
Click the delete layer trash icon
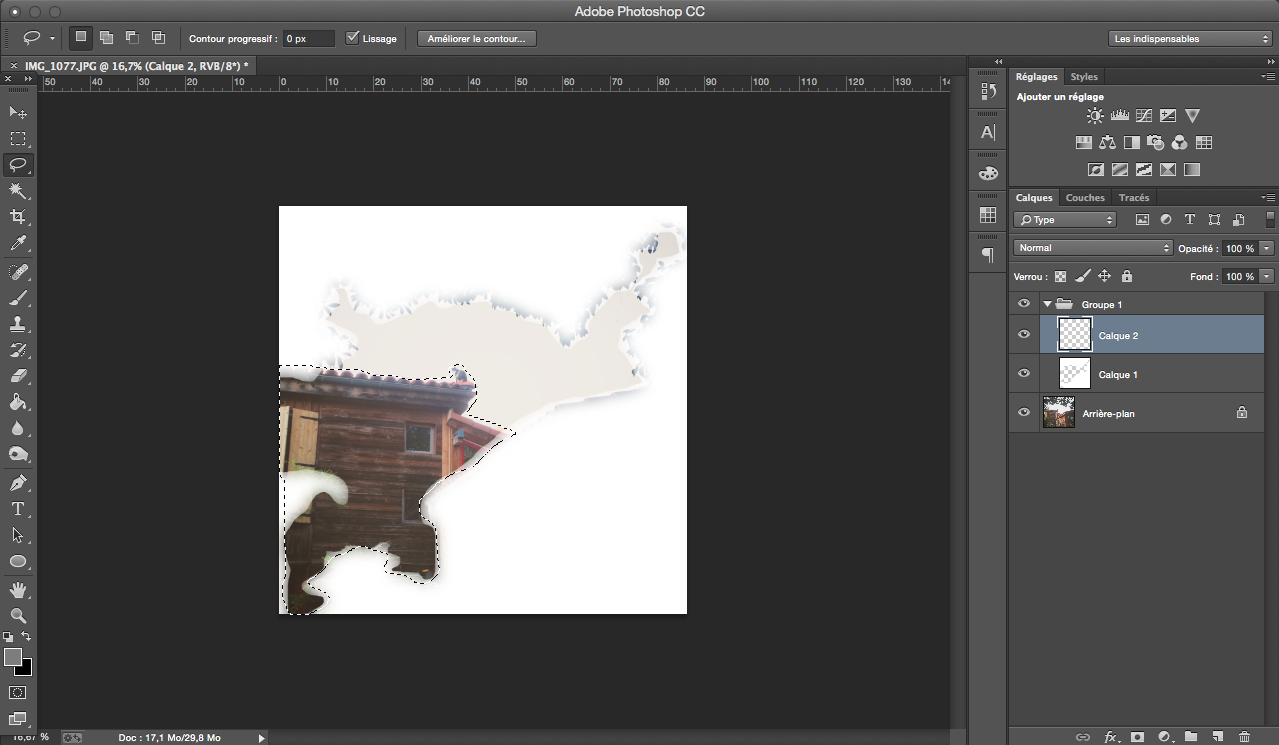(x=1244, y=737)
